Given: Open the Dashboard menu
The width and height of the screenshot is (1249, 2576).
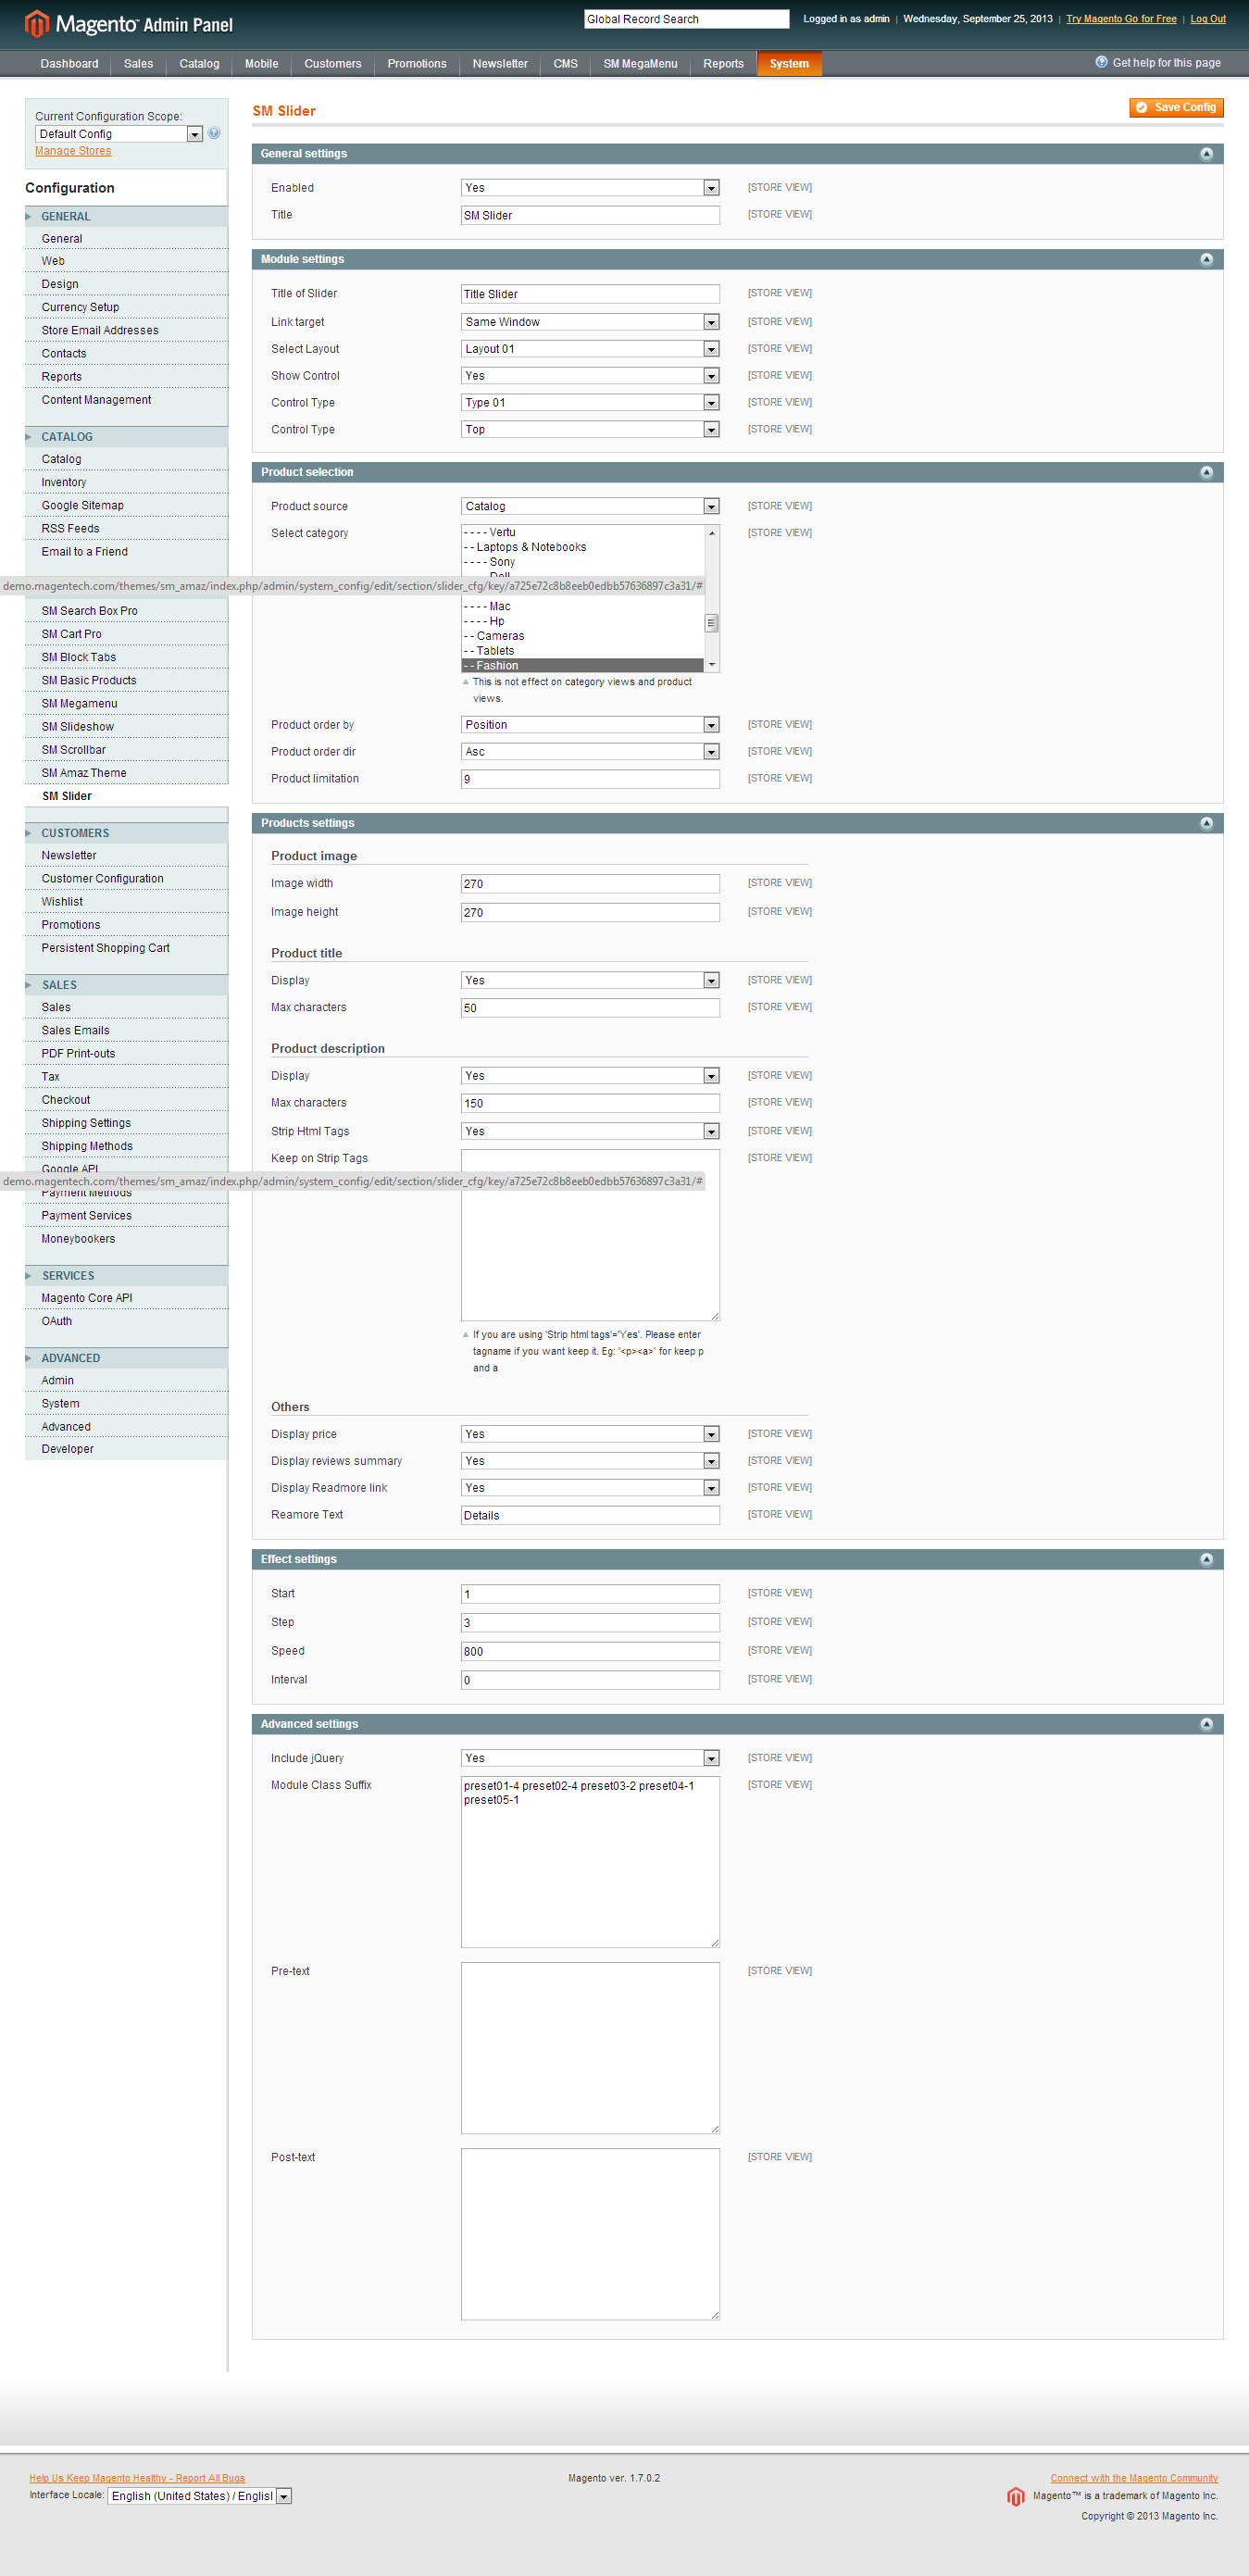Looking at the screenshot, I should (69, 64).
